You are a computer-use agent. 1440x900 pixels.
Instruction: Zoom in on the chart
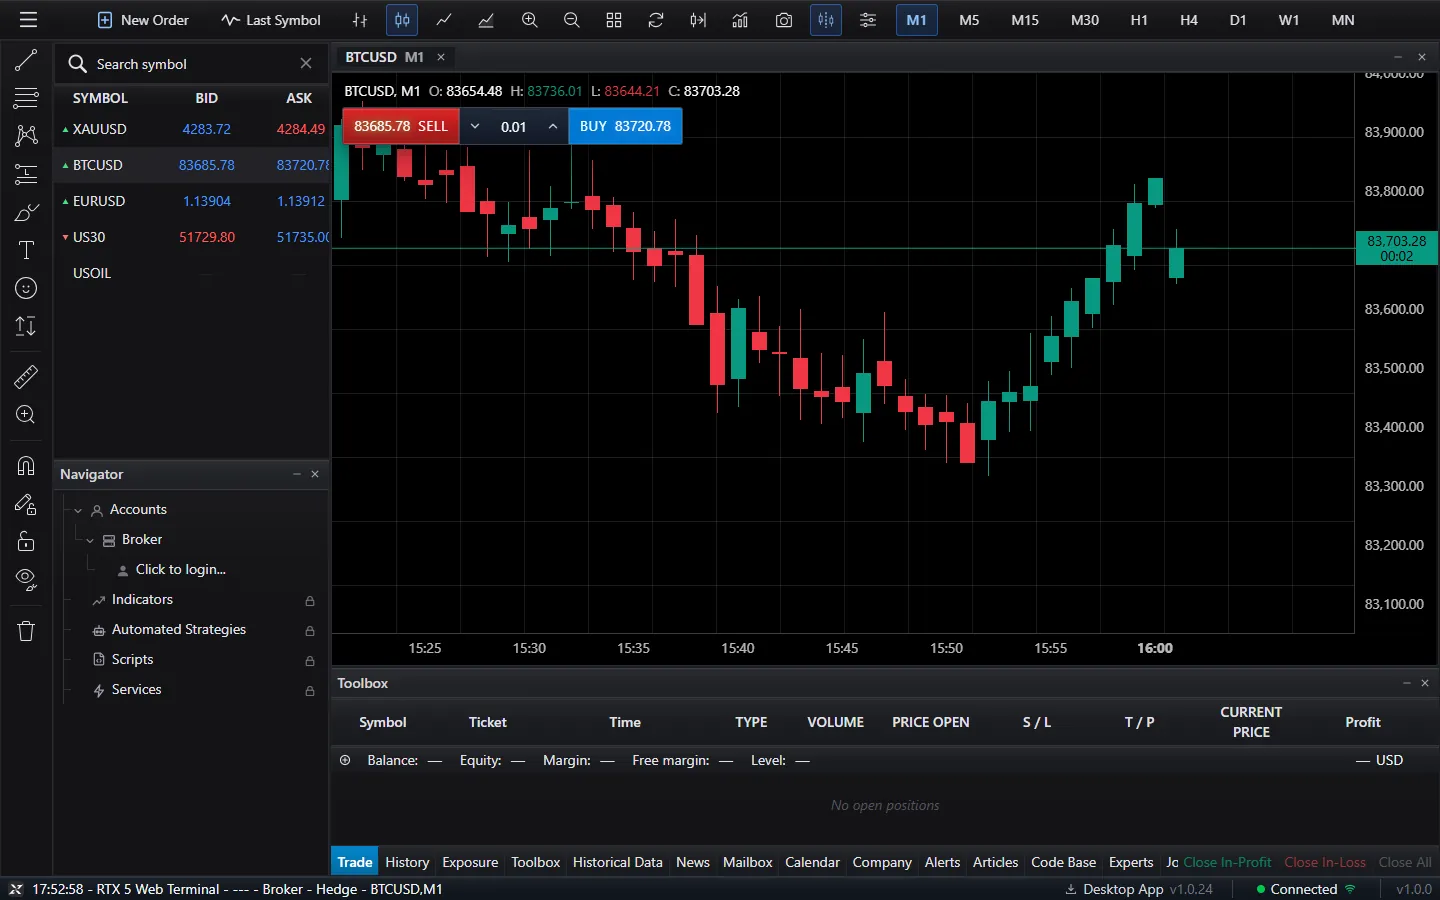pyautogui.click(x=530, y=20)
